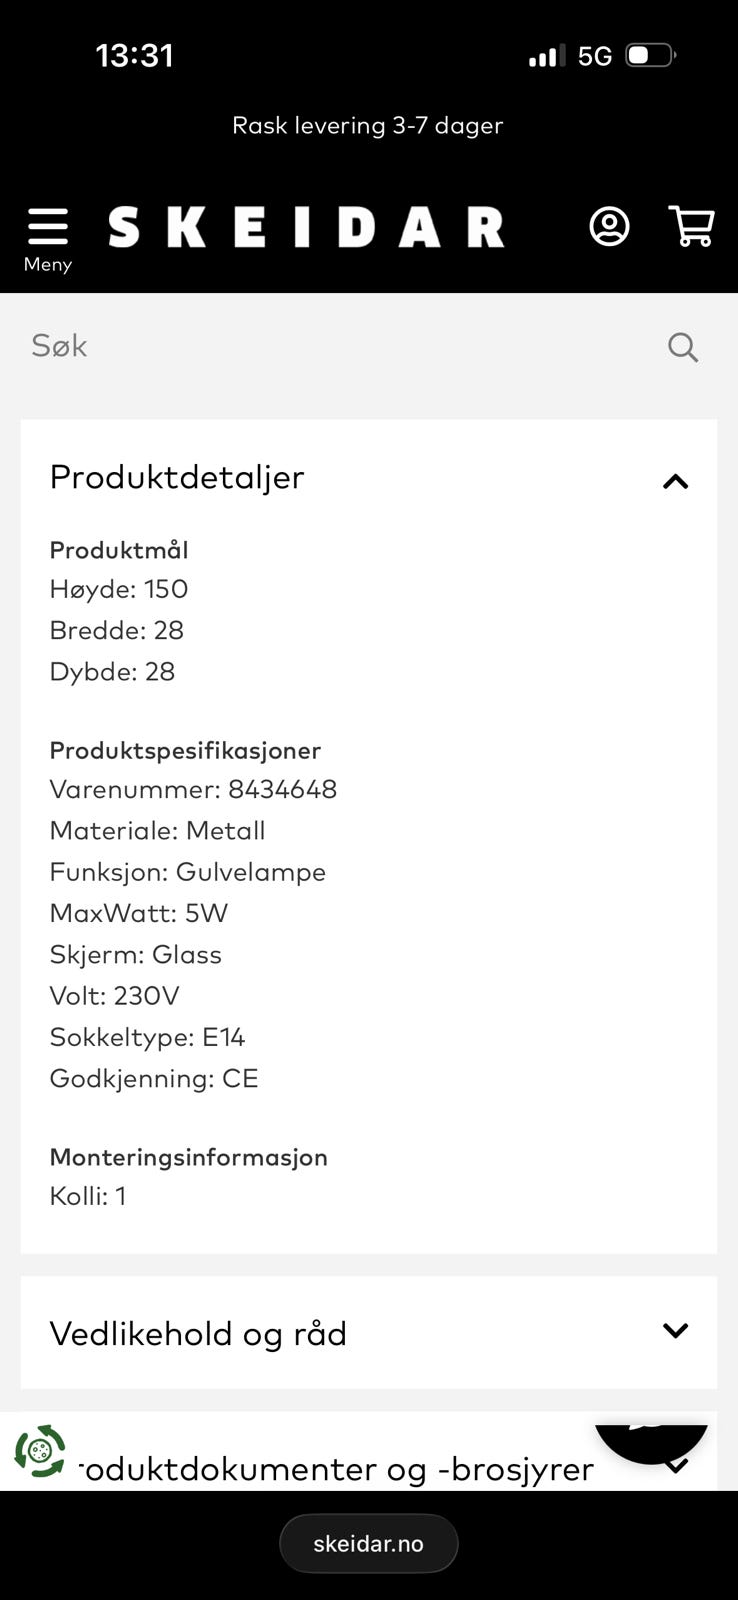
Task: Open the black chat bubble widget
Action: coord(651,1441)
